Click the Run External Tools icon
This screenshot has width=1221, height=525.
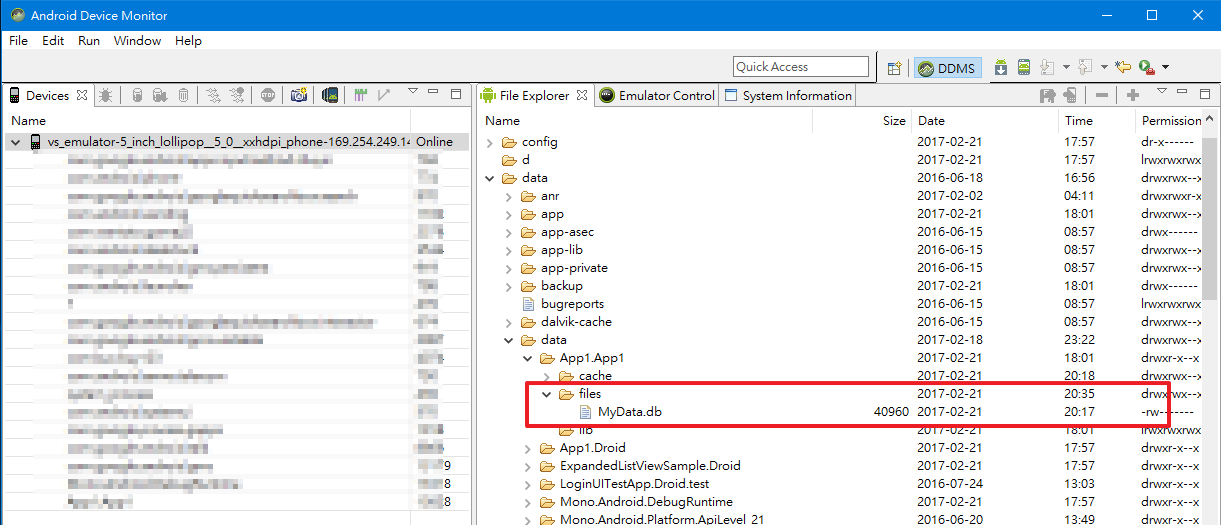tap(1147, 67)
